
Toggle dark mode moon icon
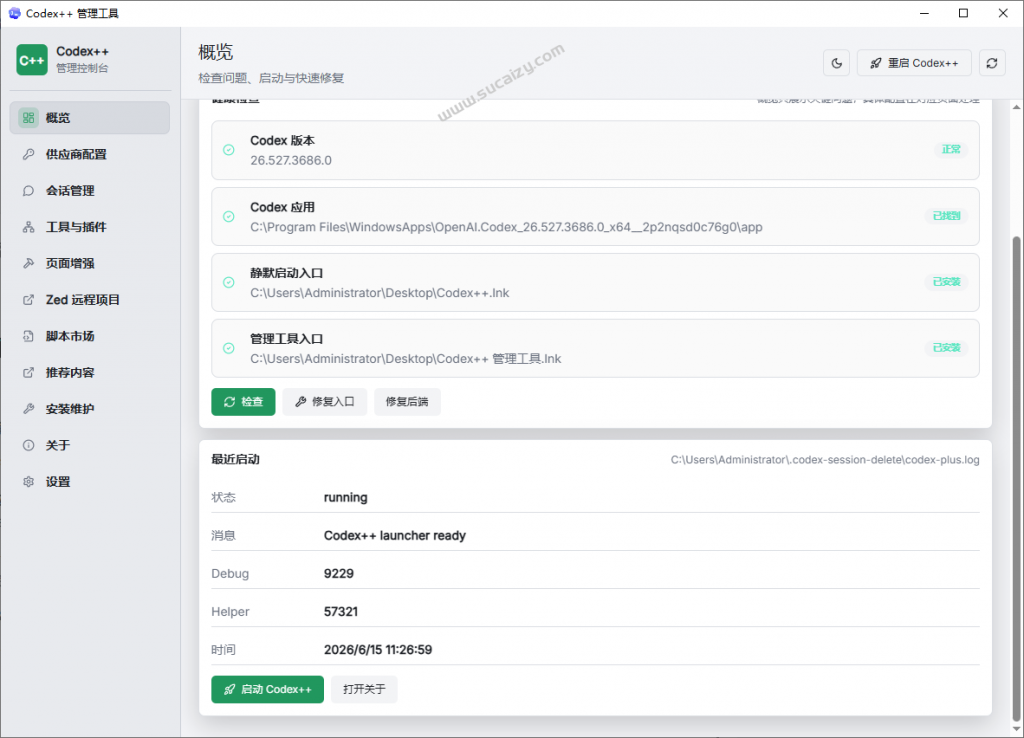pyautogui.click(x=837, y=63)
